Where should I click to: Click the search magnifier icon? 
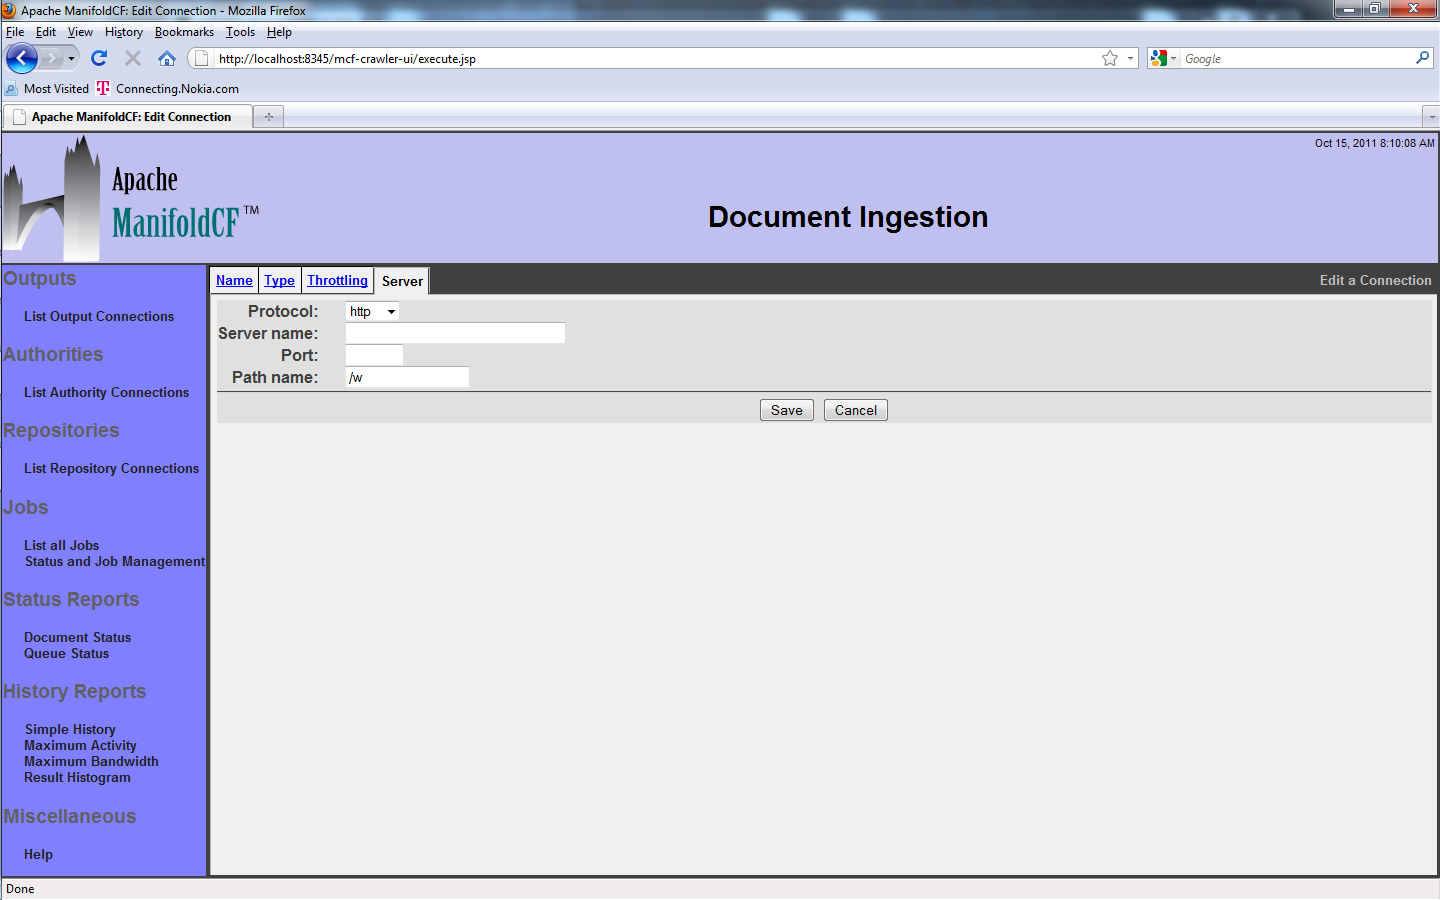(x=1422, y=59)
